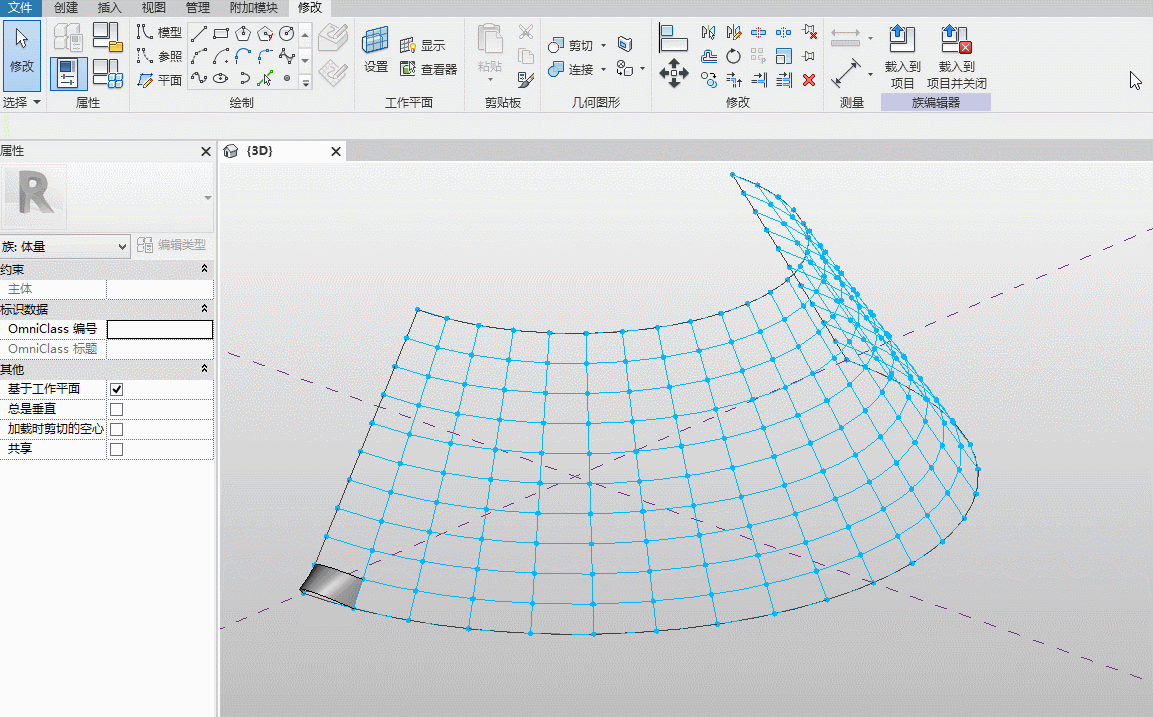The height and width of the screenshot is (717, 1153).
Task: Click the OmniClass 编号 input field
Action: coord(160,329)
